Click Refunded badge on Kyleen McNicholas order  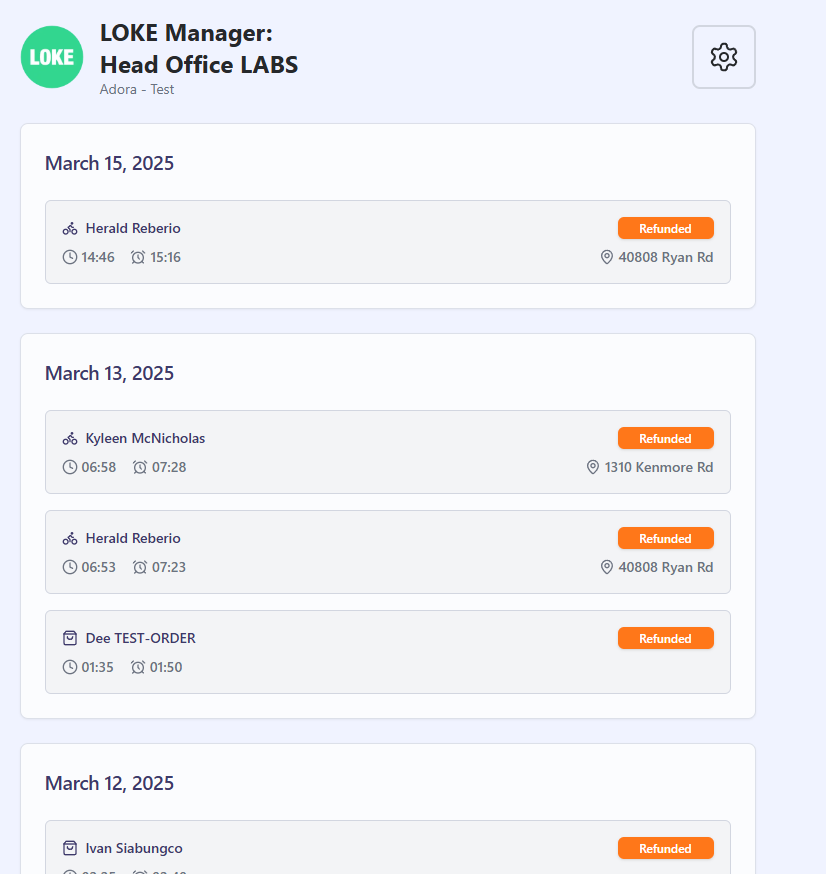[x=665, y=439]
